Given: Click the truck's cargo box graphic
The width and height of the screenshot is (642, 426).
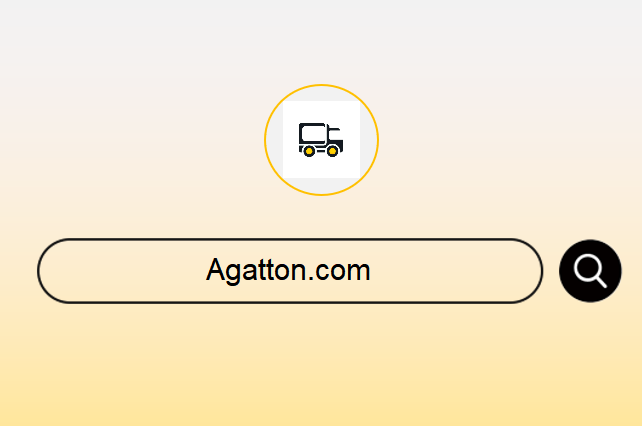Looking at the screenshot, I should 313,134.
